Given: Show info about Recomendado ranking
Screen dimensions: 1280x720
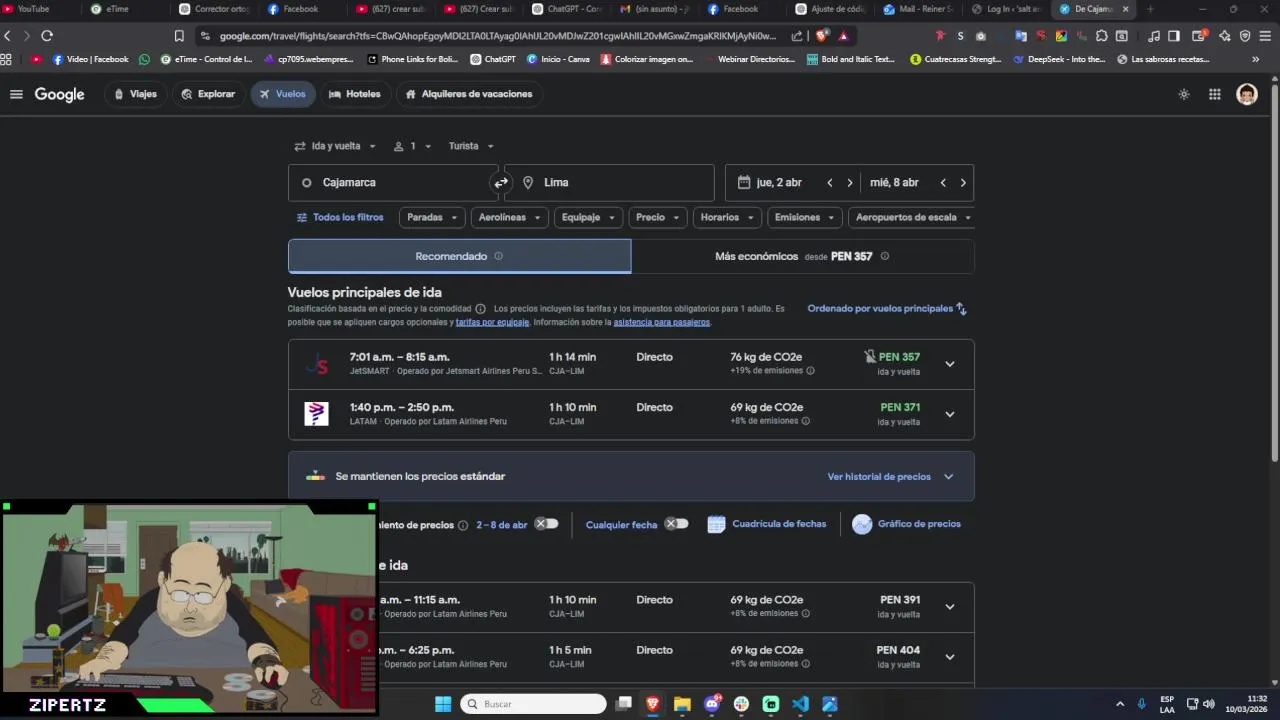Looking at the screenshot, I should click(x=498, y=256).
